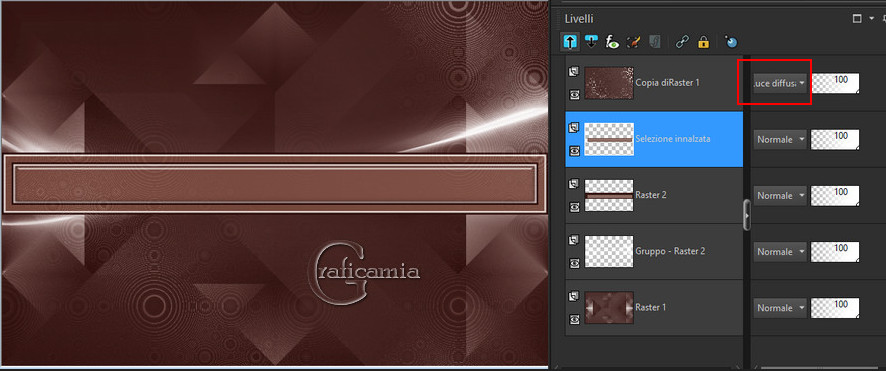Set opacity slider of Raster 2 layer
Image resolution: width=886 pixels, height=371 pixels.
tap(835, 195)
